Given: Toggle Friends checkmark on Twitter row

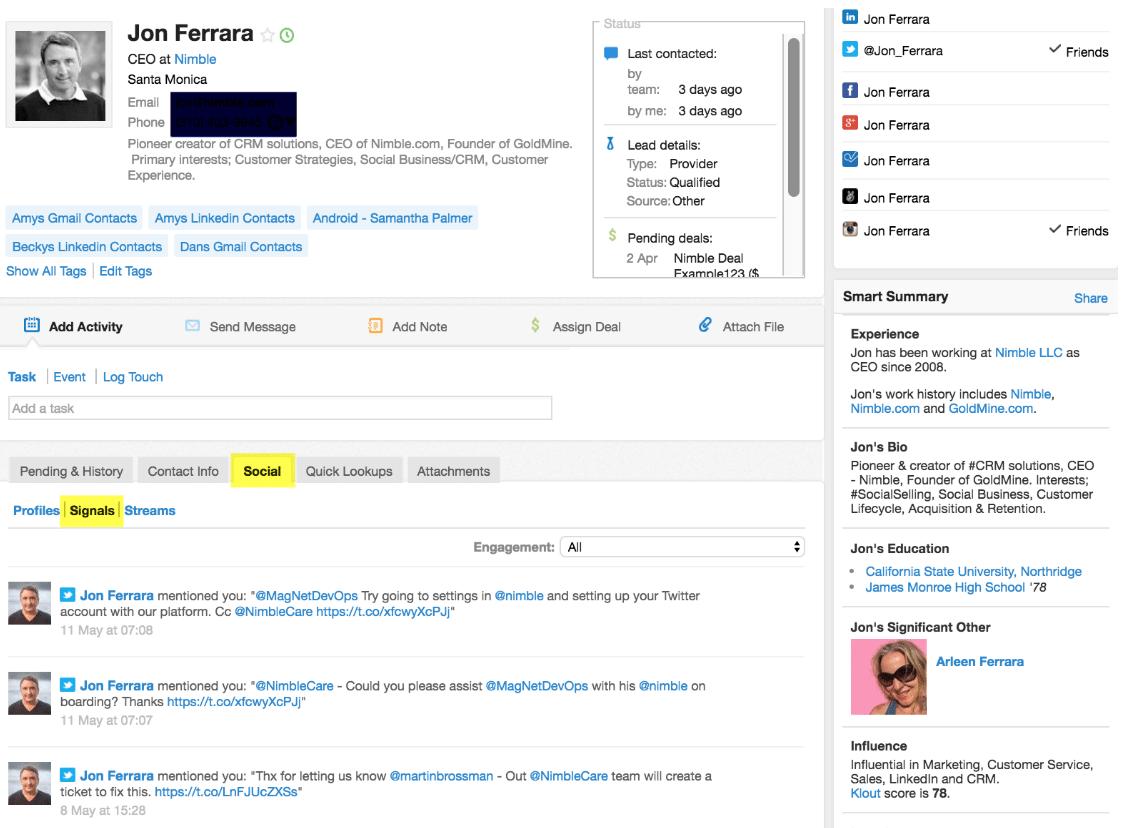Looking at the screenshot, I should click(x=1054, y=50).
